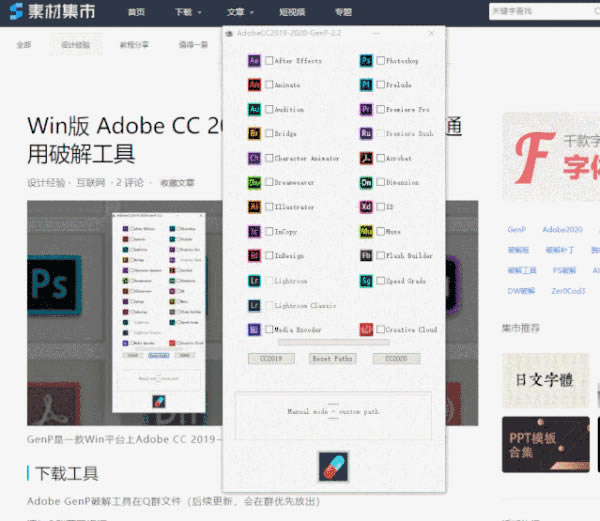Screen dimensions: 600x521
Task: Select the Photoshop checkbox
Action: pyautogui.click(x=381, y=60)
